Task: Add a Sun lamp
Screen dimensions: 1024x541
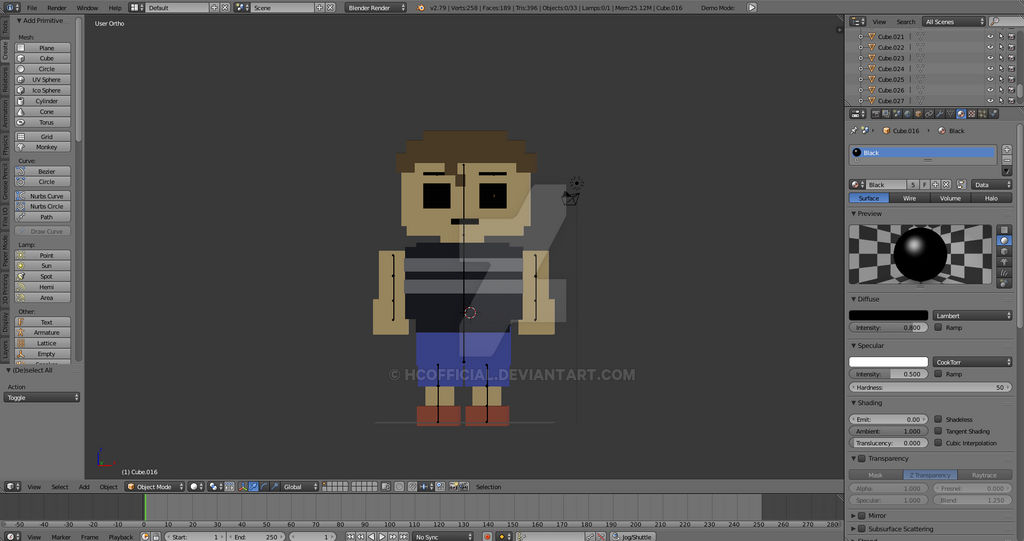Action: coord(42,266)
